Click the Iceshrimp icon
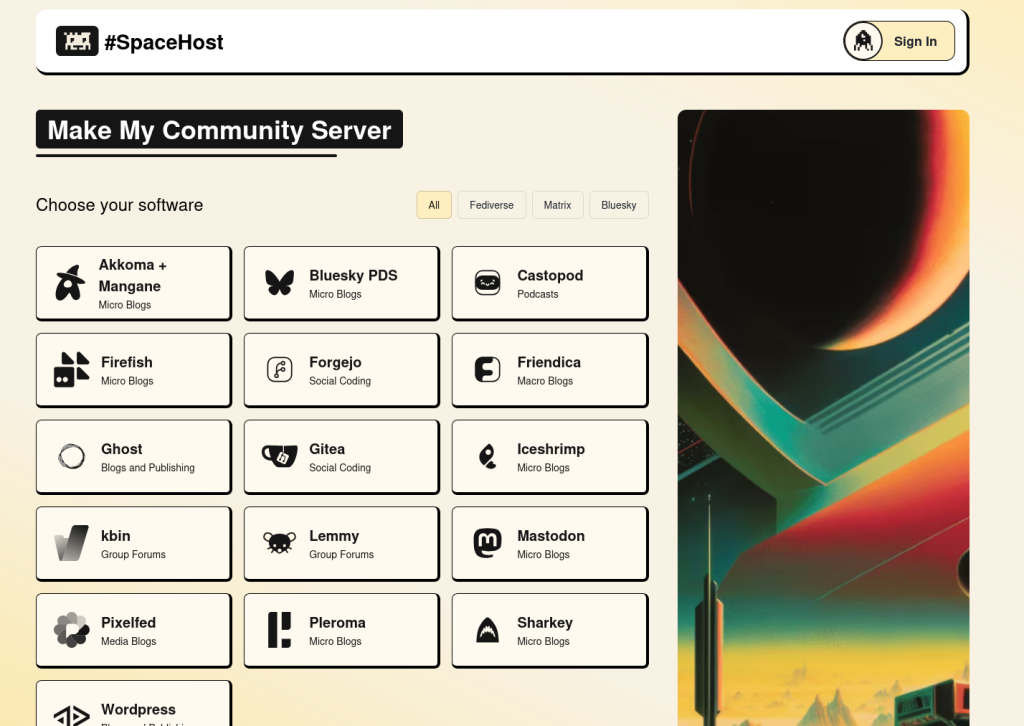 click(x=487, y=456)
